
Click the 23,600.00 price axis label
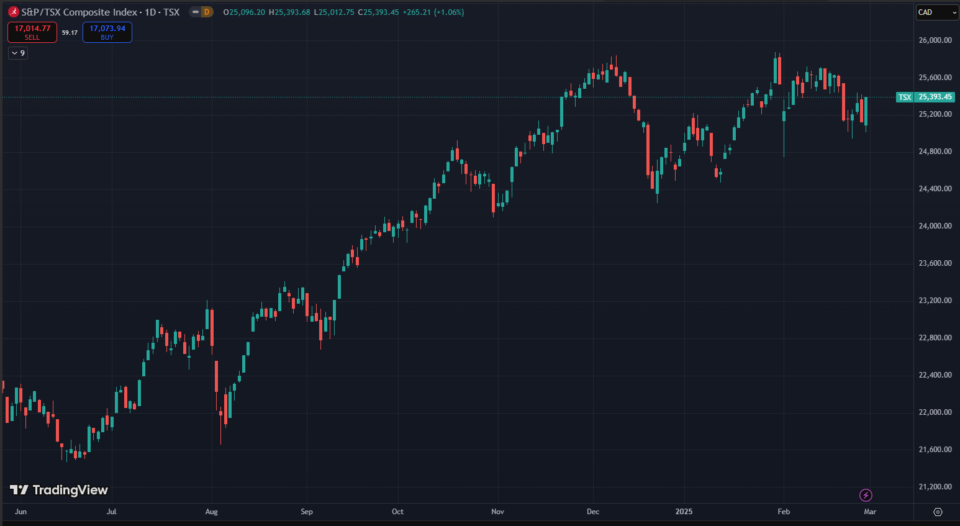click(x=936, y=263)
